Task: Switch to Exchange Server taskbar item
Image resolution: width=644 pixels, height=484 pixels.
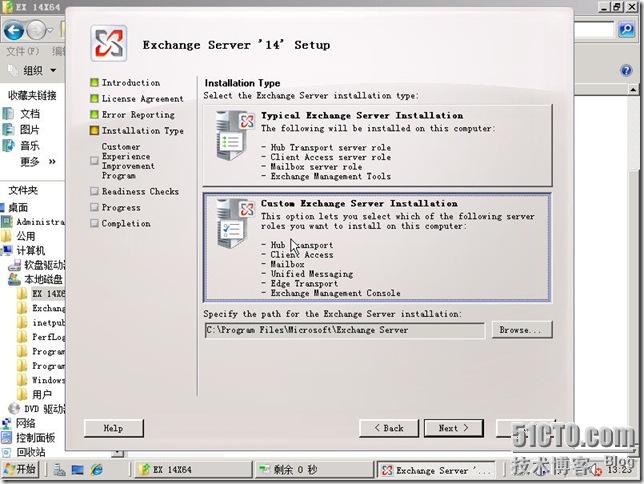Action: point(437,470)
